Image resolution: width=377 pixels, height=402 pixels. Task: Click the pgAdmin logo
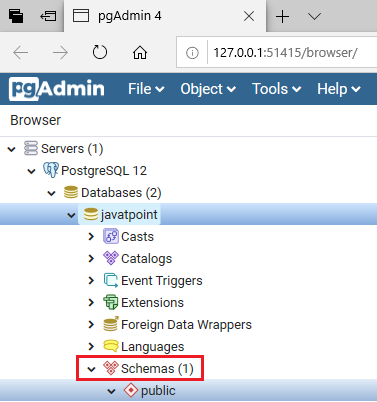point(56,89)
